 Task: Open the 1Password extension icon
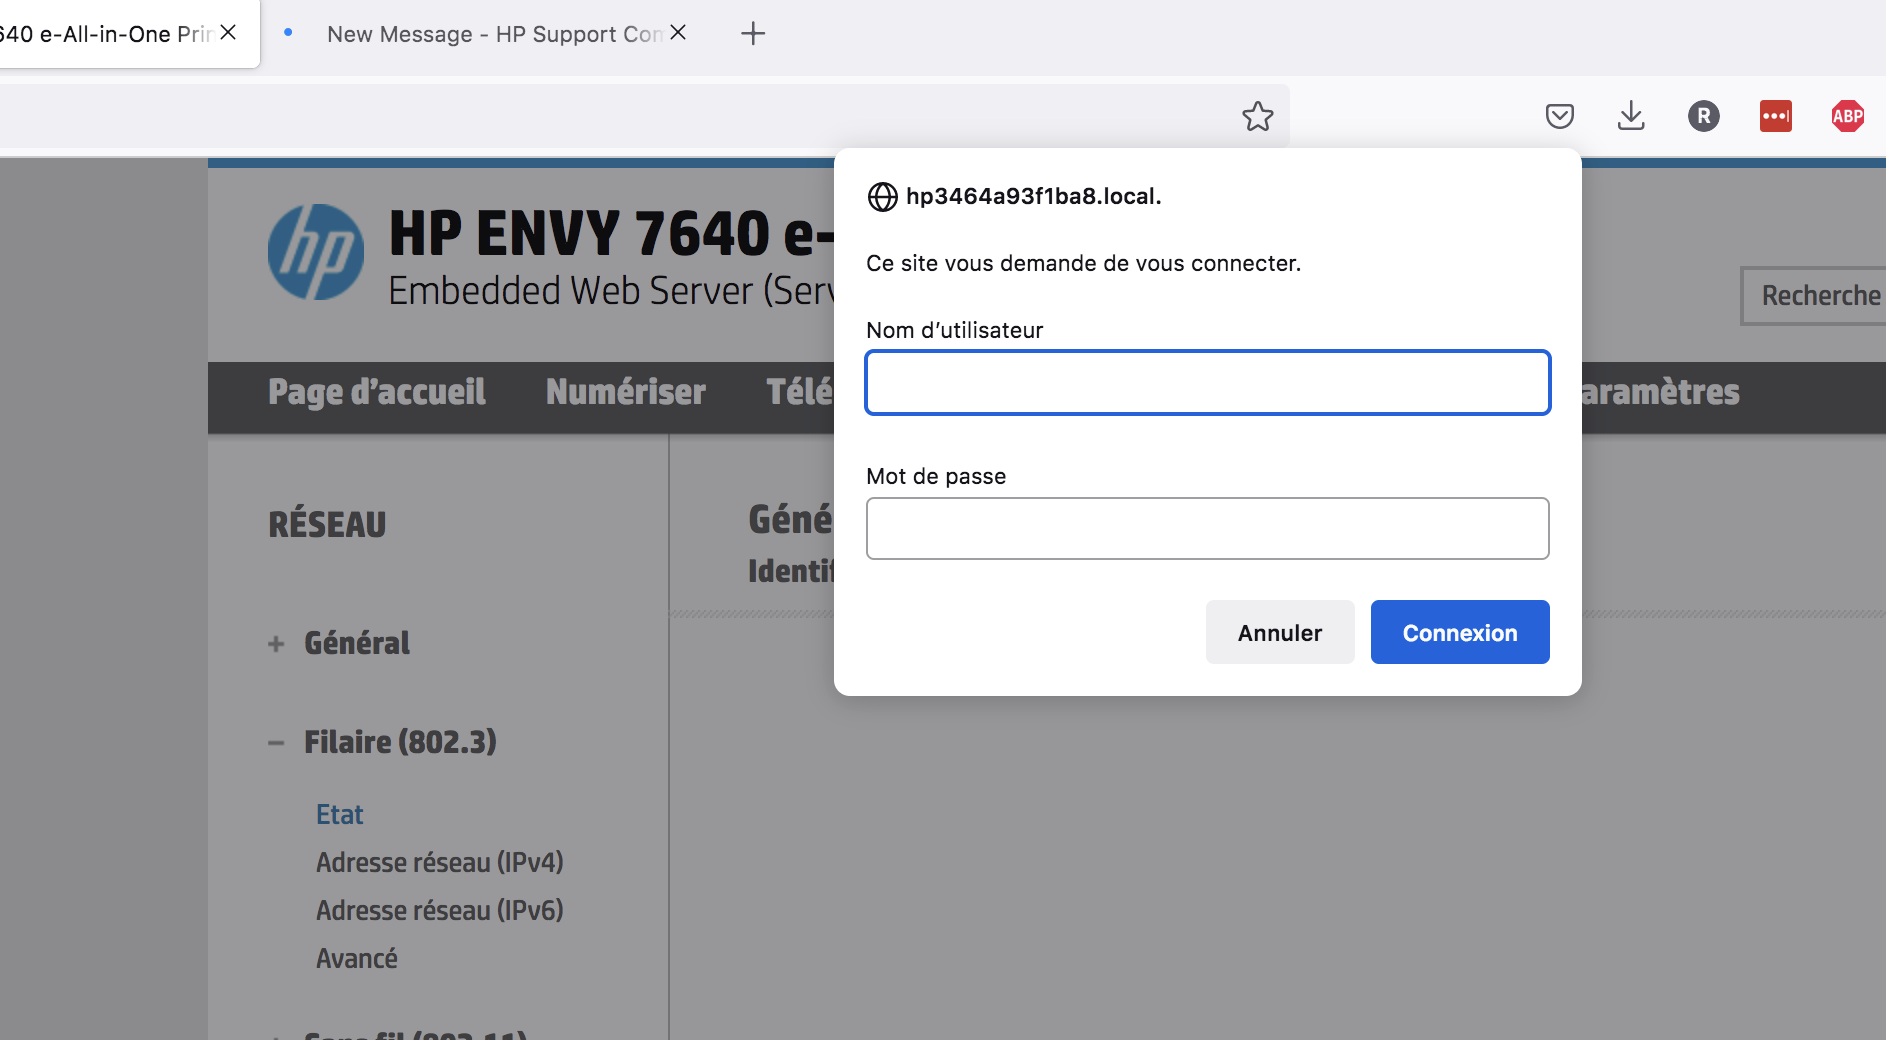coord(1776,116)
